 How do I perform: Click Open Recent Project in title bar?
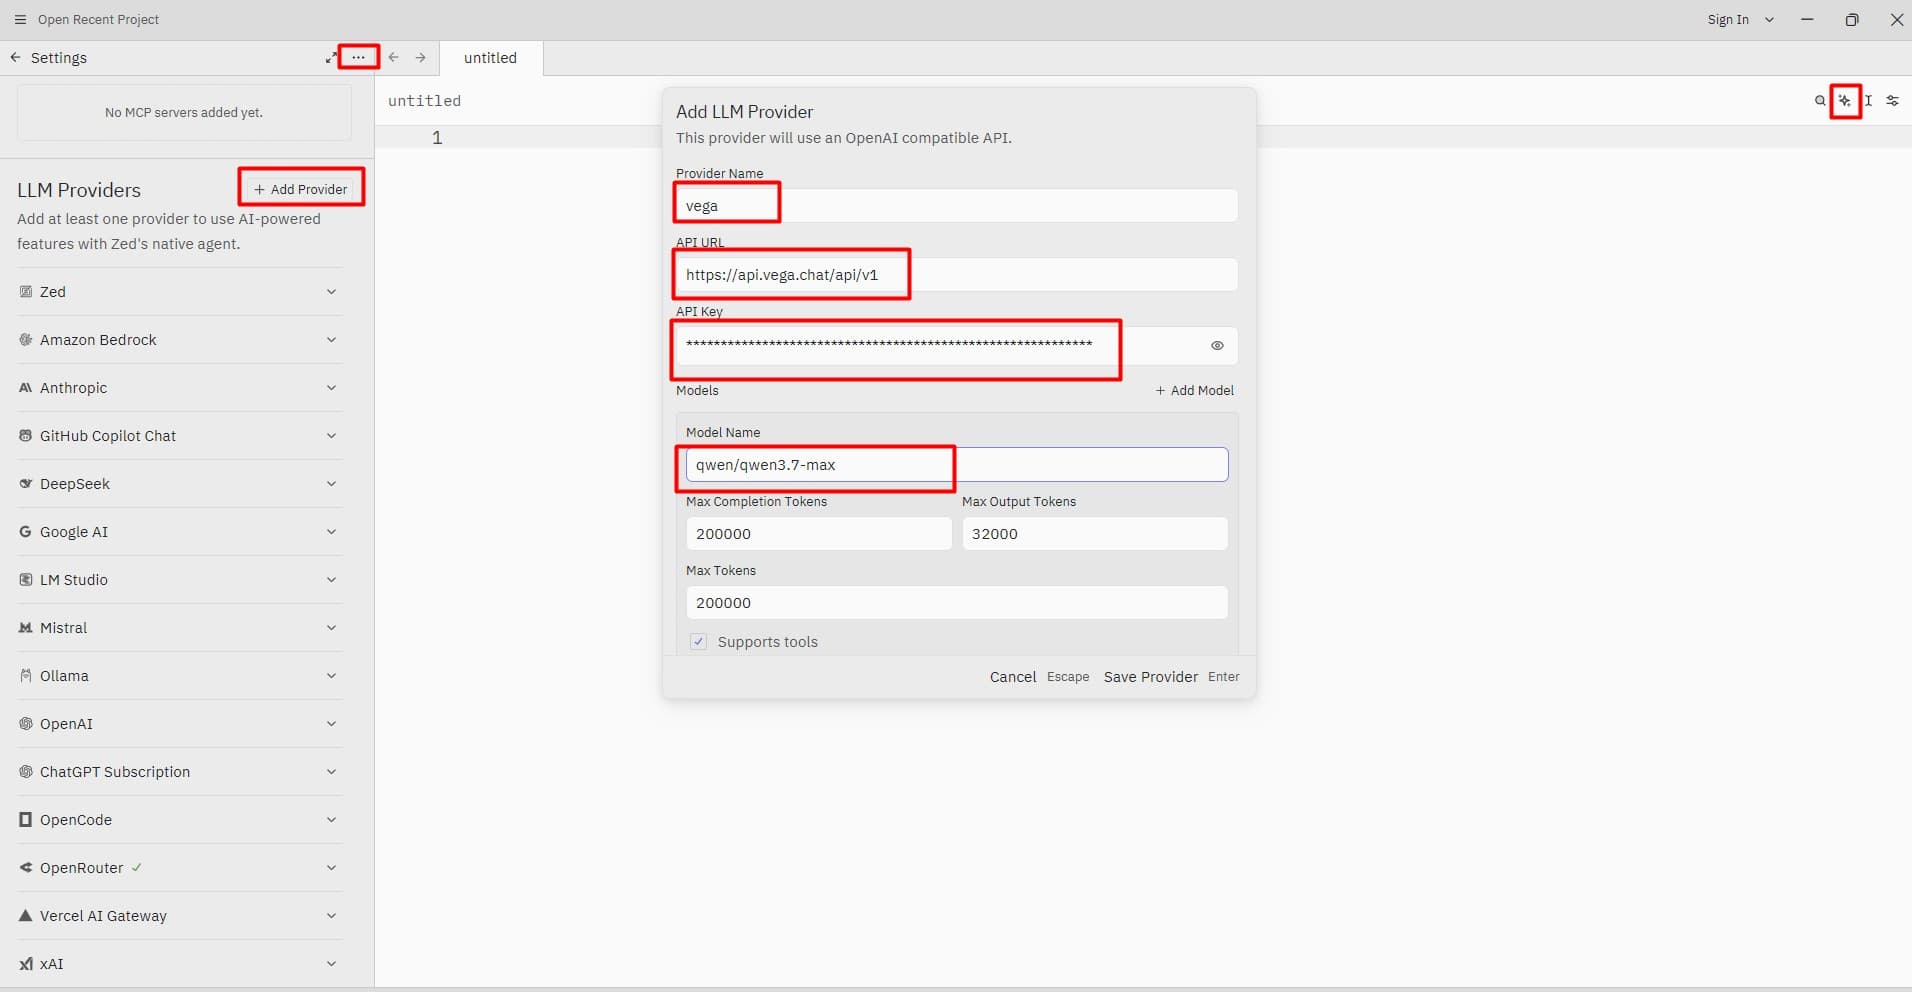pos(98,19)
